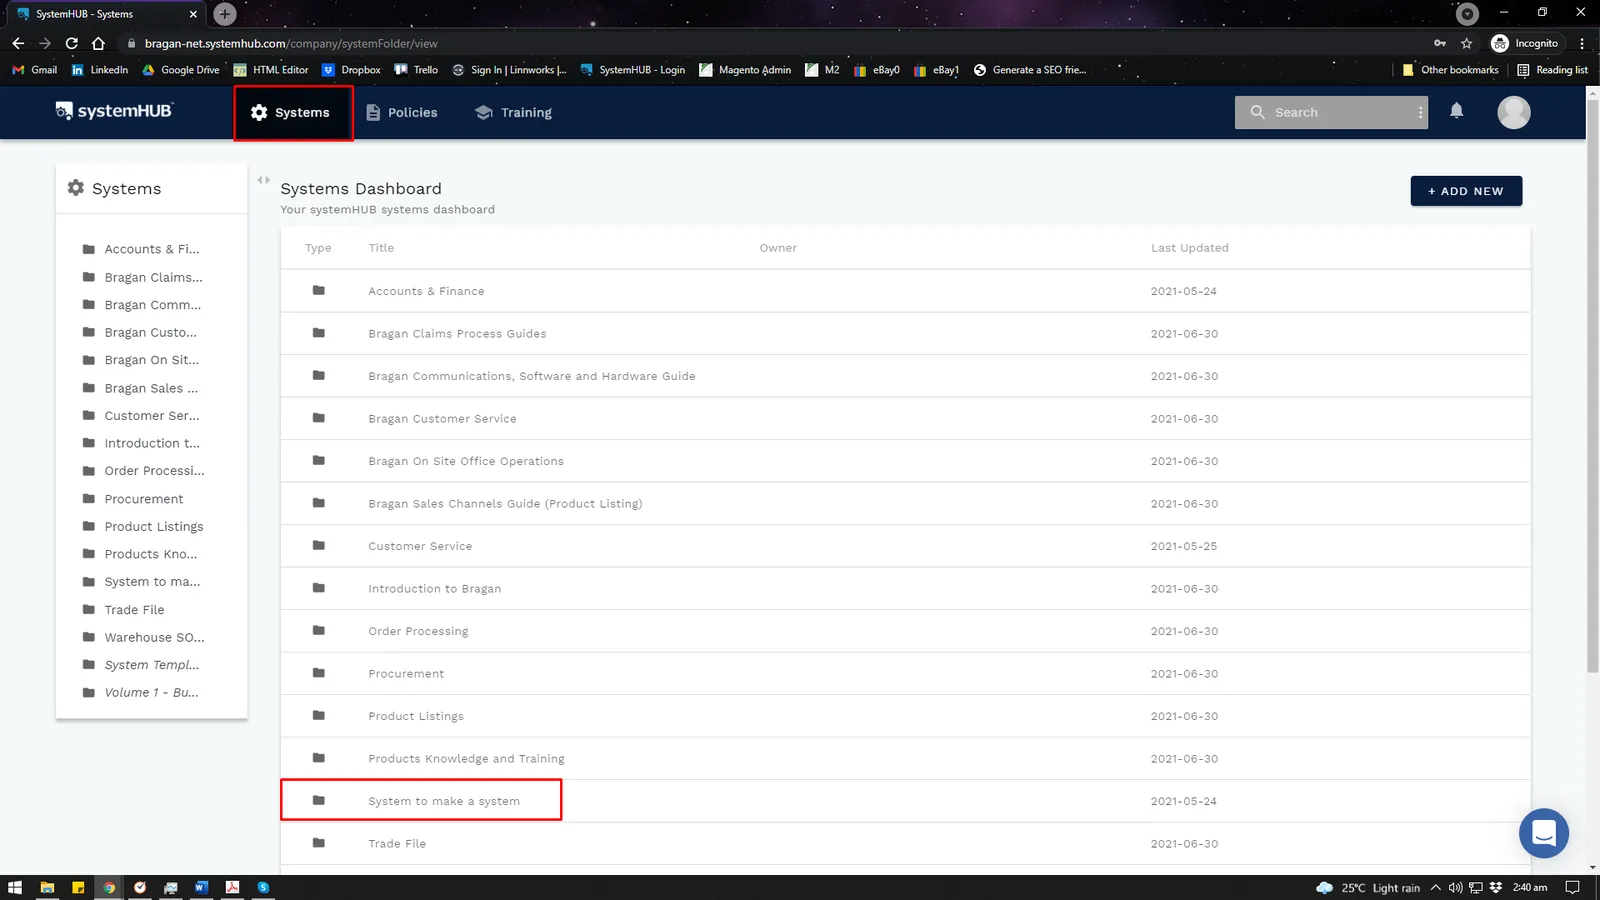Open Bragan Claims Process Guides row

[x=905, y=333]
